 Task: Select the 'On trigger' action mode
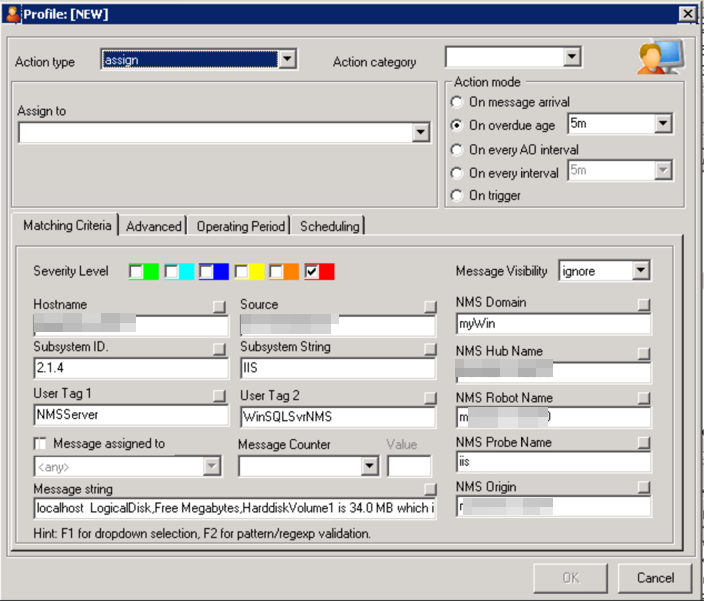(457, 195)
